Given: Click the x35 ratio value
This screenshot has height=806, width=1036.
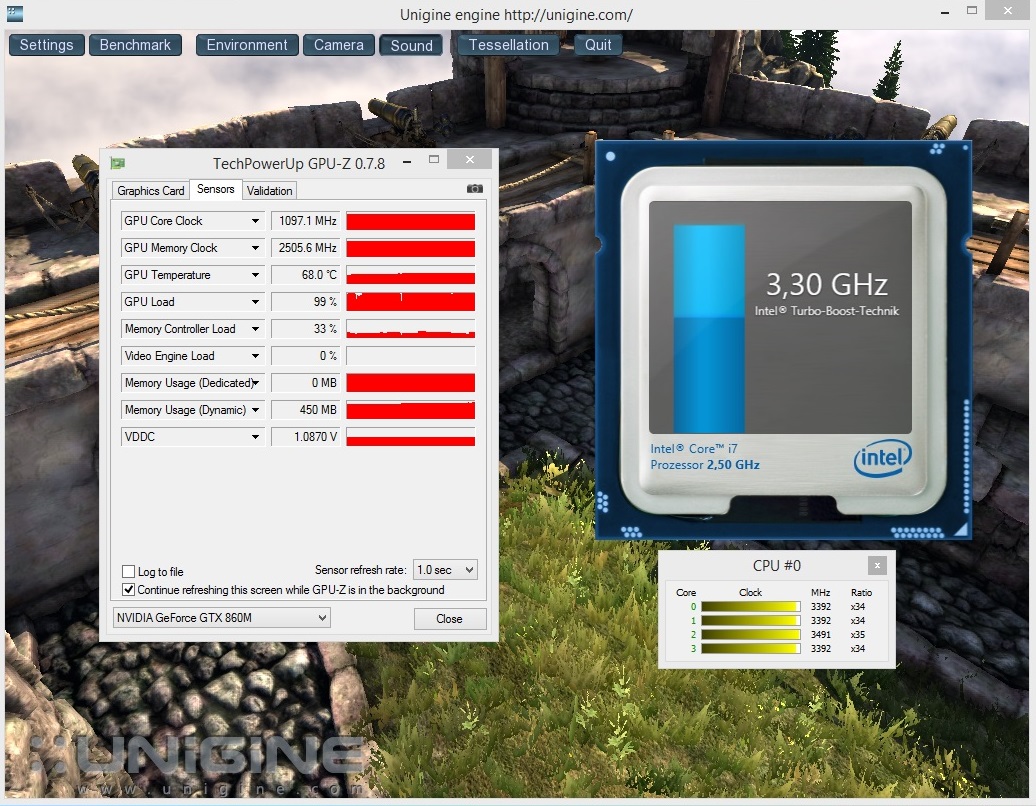Looking at the screenshot, I should click(858, 634).
